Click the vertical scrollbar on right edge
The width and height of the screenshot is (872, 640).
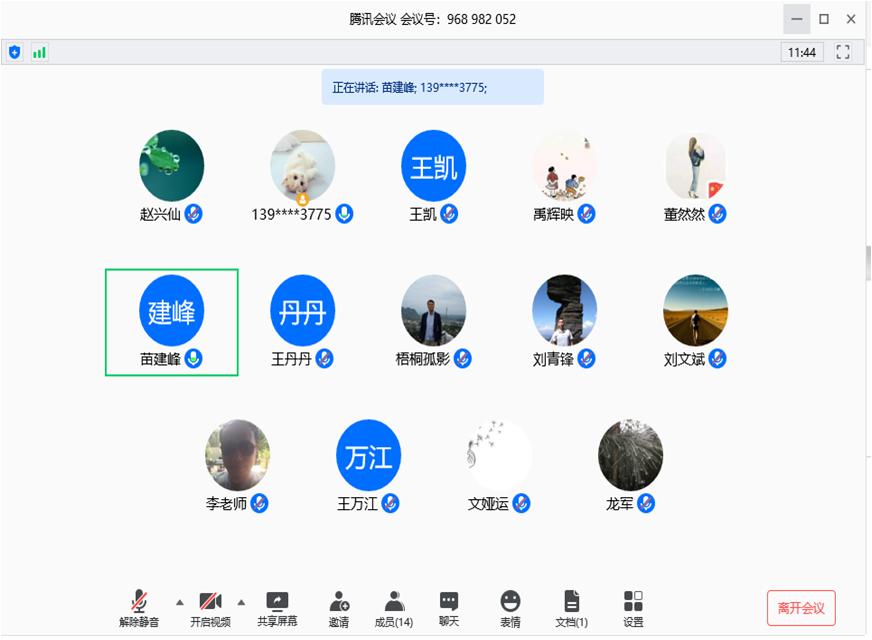coord(868,264)
